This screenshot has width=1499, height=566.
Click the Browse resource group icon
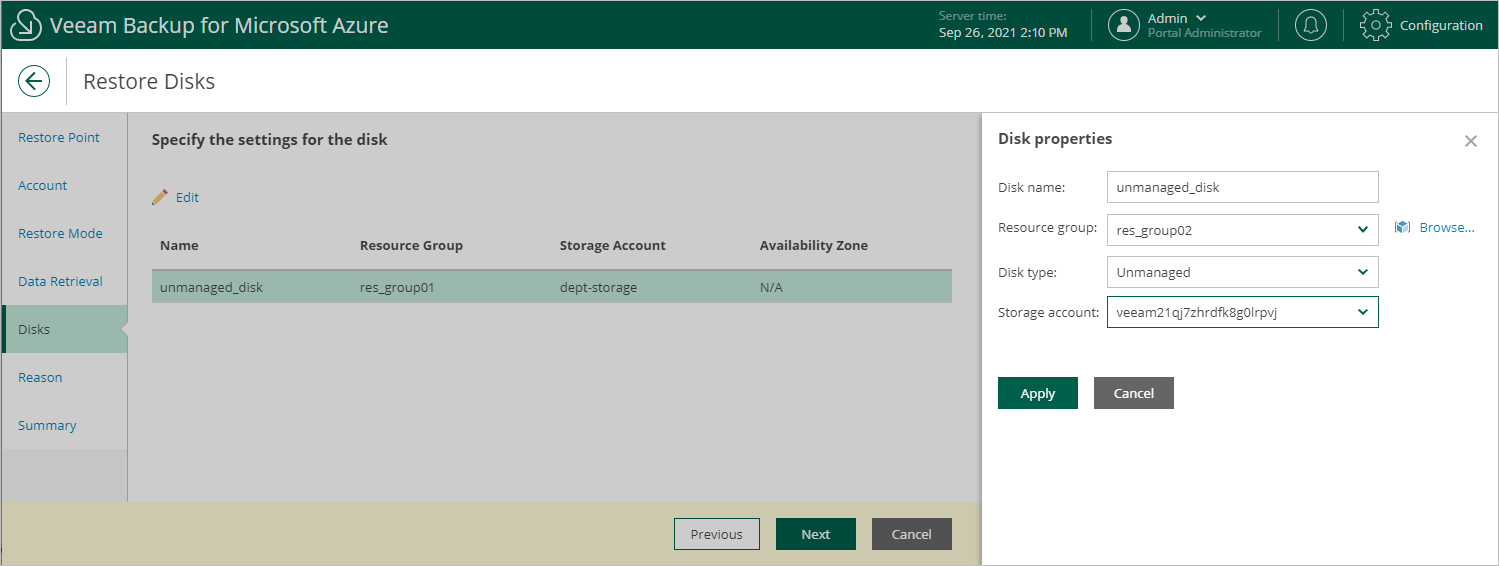pyautogui.click(x=1402, y=228)
